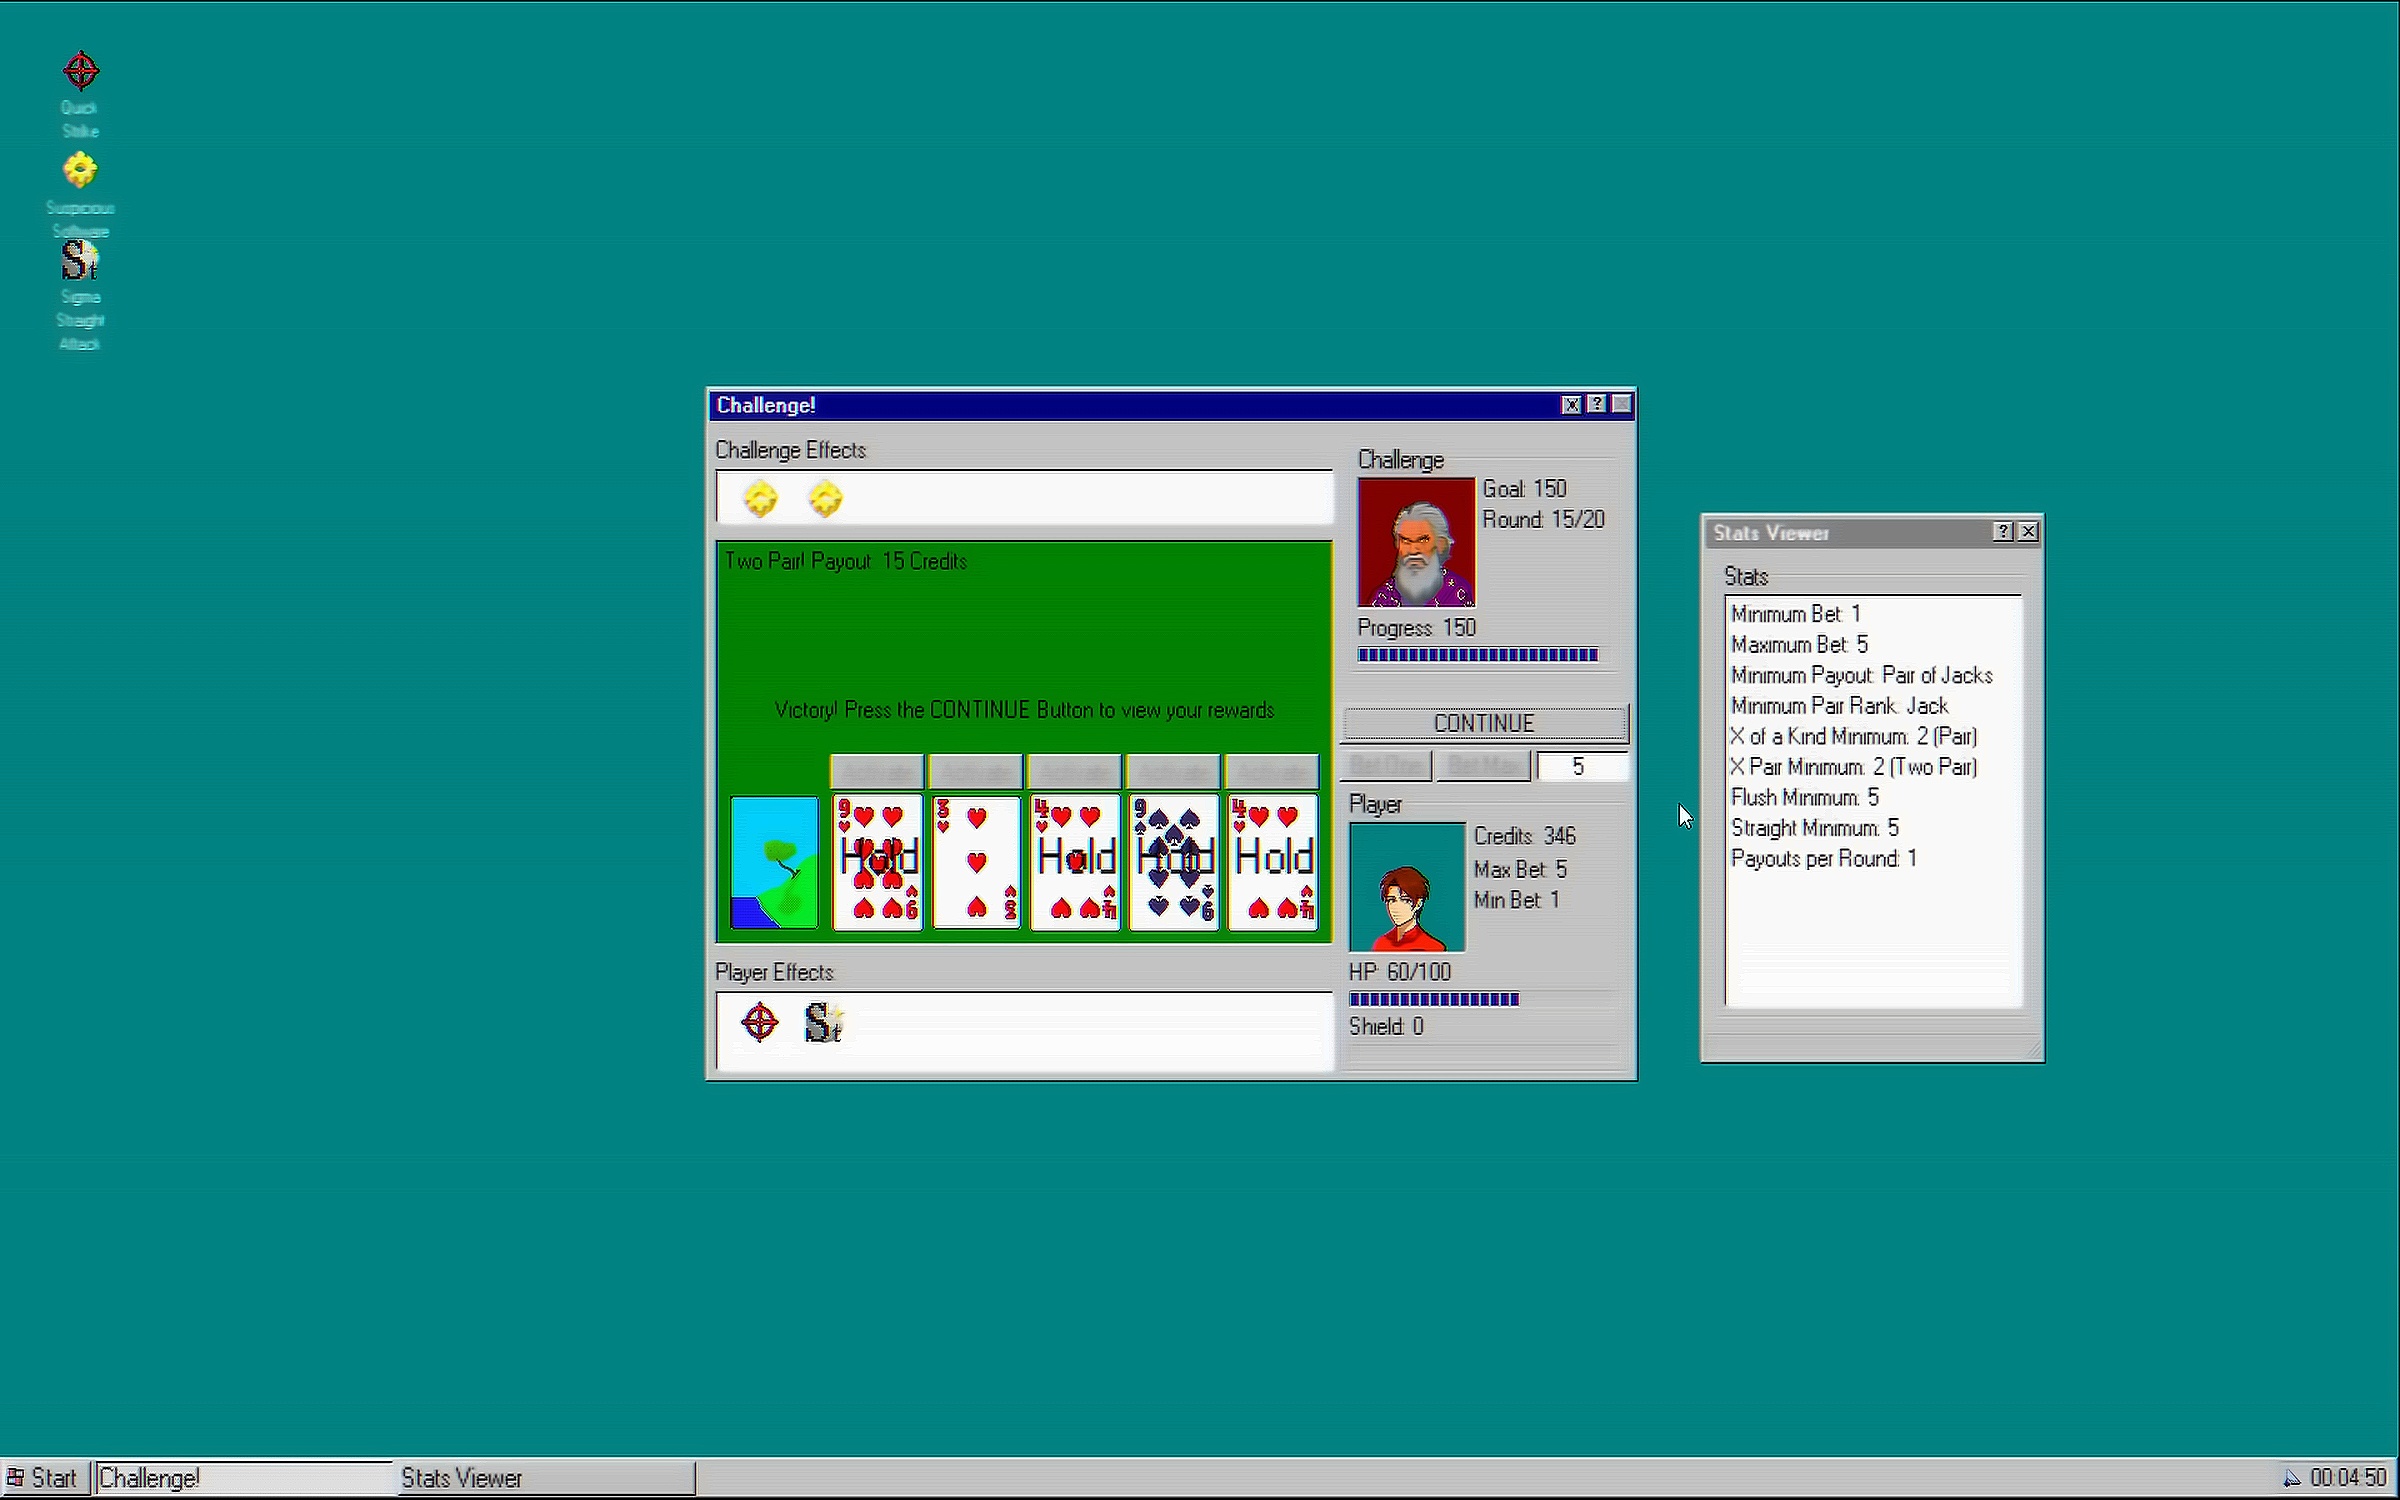Image resolution: width=2400 pixels, height=1500 pixels.
Task: Open the Sigma Straight Attack desktop icon
Action: 80,262
